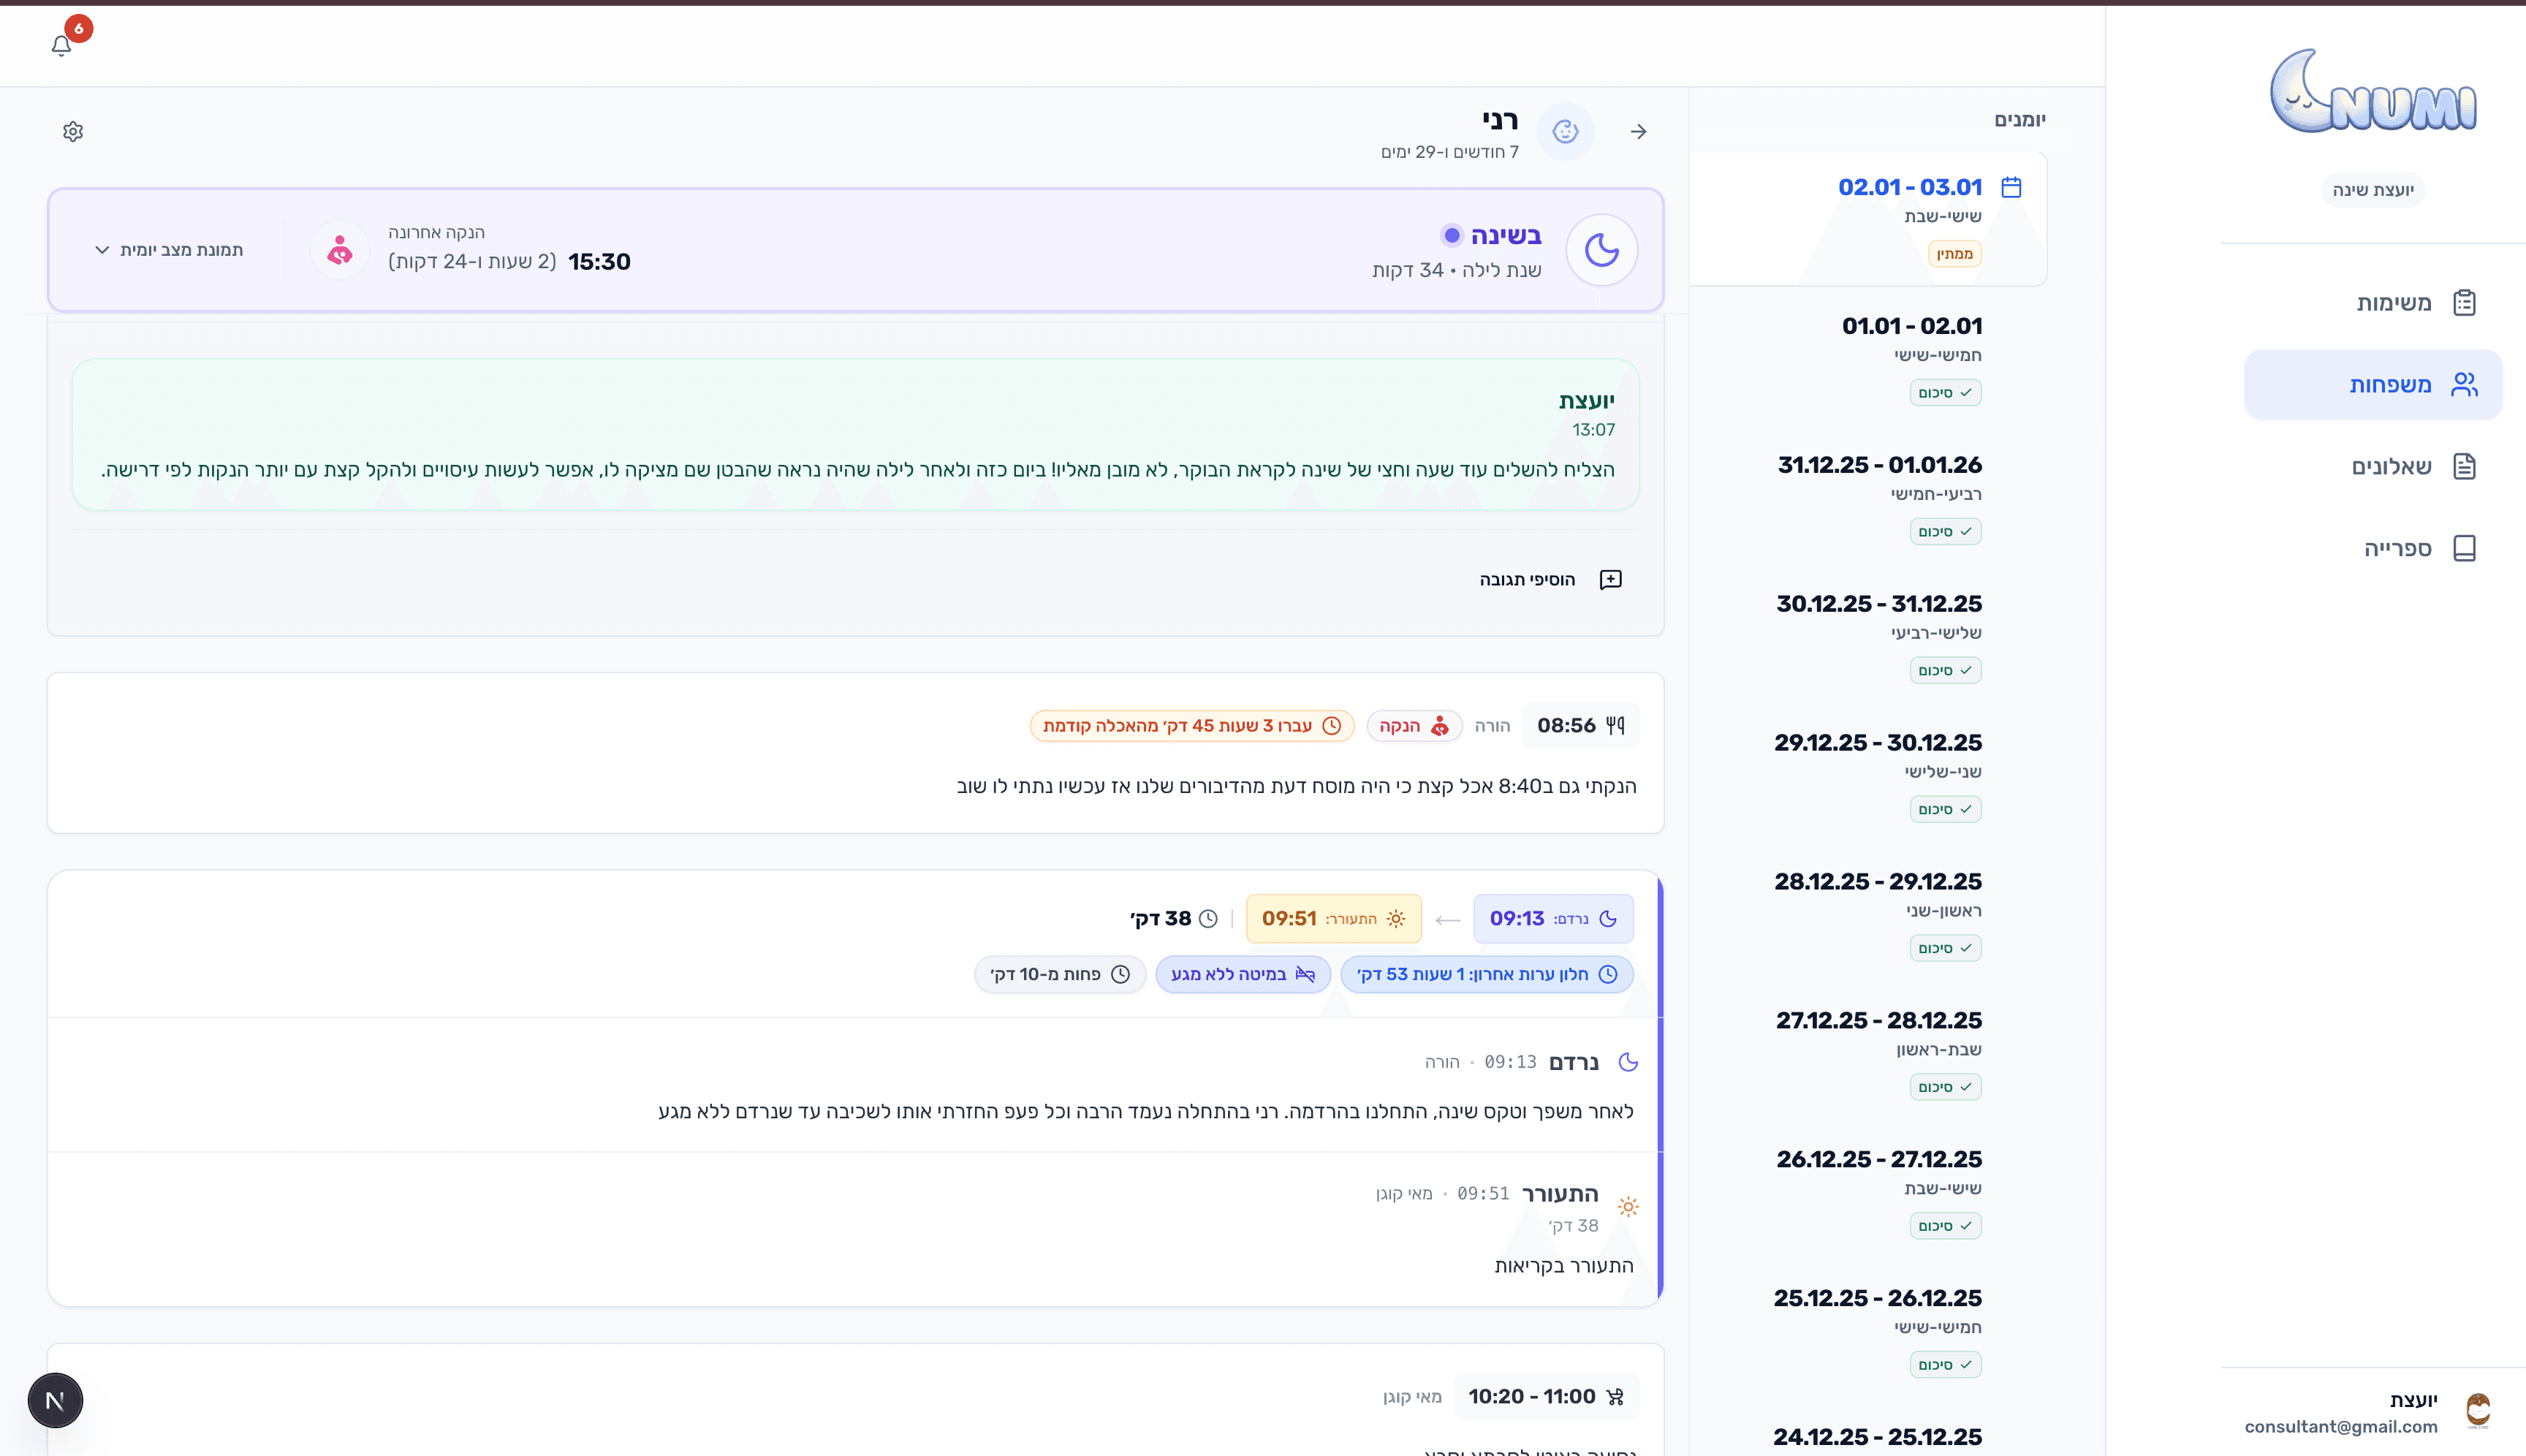This screenshot has height=1456, width=2526.
Task: Click the consultant avatar at the sidebar bottom
Action: tap(2478, 1411)
